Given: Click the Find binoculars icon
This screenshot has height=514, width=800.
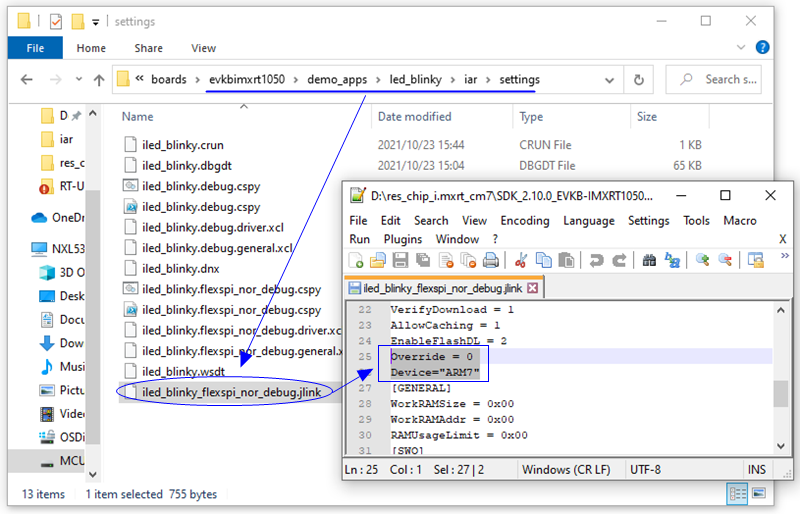Looking at the screenshot, I should pyautogui.click(x=648, y=260).
